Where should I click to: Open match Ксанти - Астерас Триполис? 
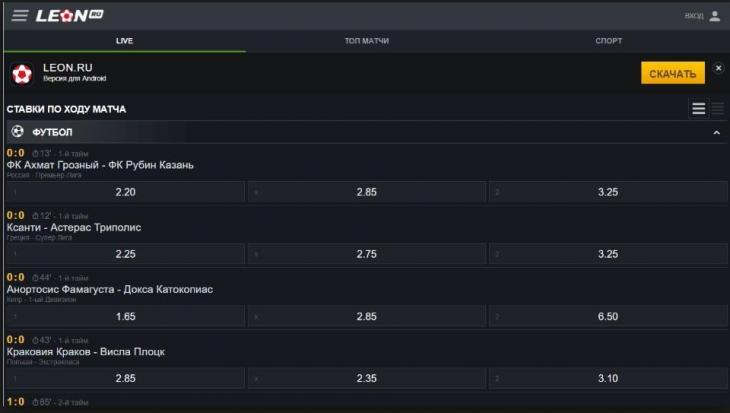(74, 227)
